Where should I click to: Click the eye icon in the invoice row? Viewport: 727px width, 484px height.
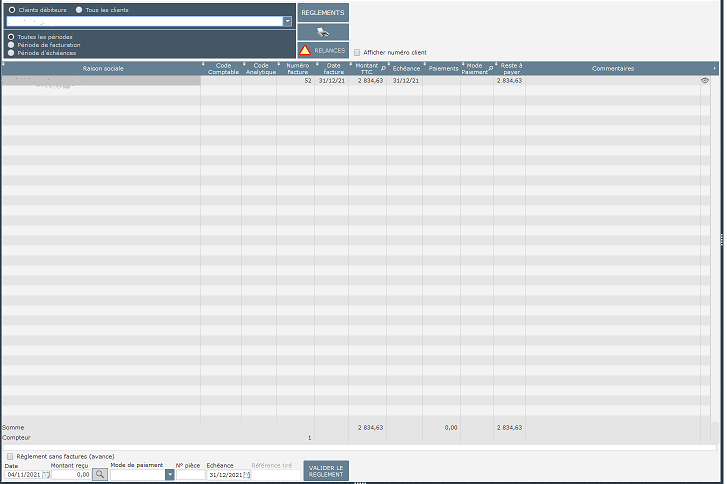pyautogui.click(x=704, y=80)
